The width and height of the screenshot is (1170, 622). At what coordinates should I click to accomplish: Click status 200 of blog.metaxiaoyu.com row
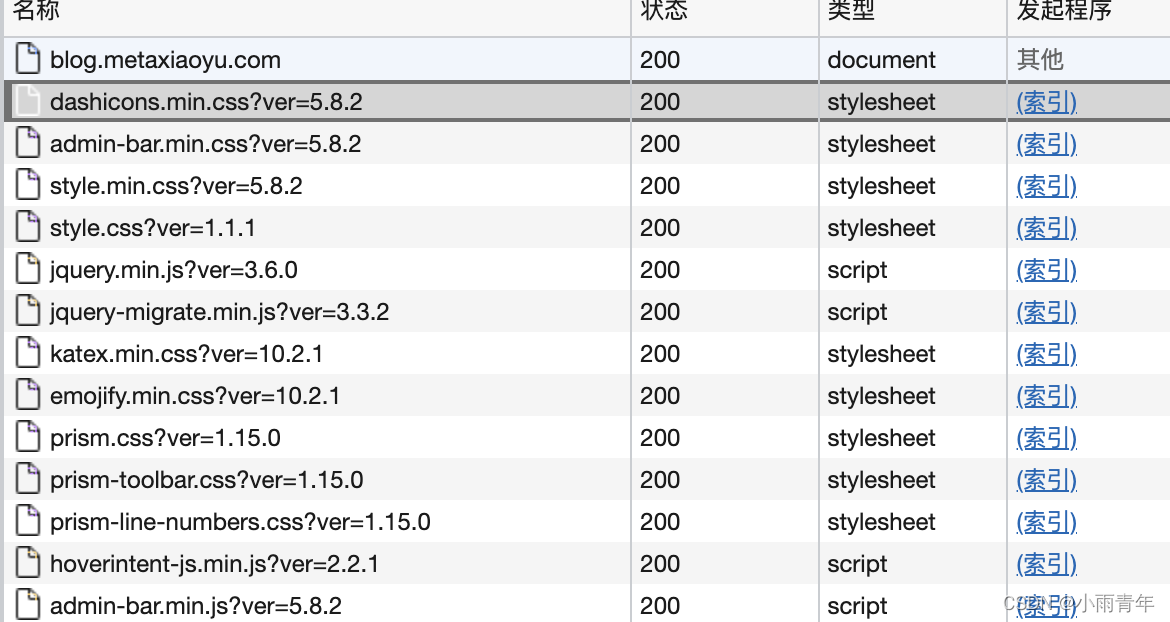660,60
